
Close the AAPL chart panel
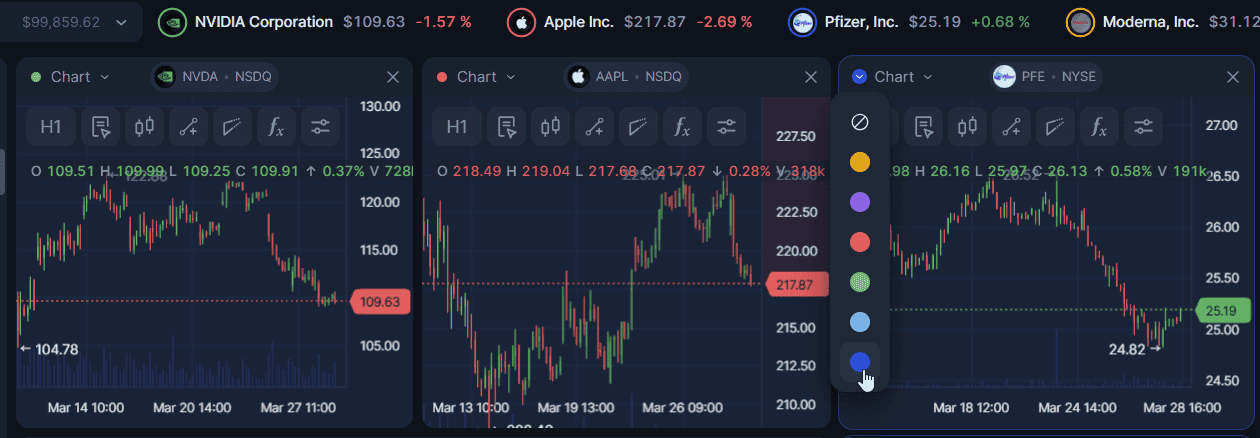tap(810, 77)
